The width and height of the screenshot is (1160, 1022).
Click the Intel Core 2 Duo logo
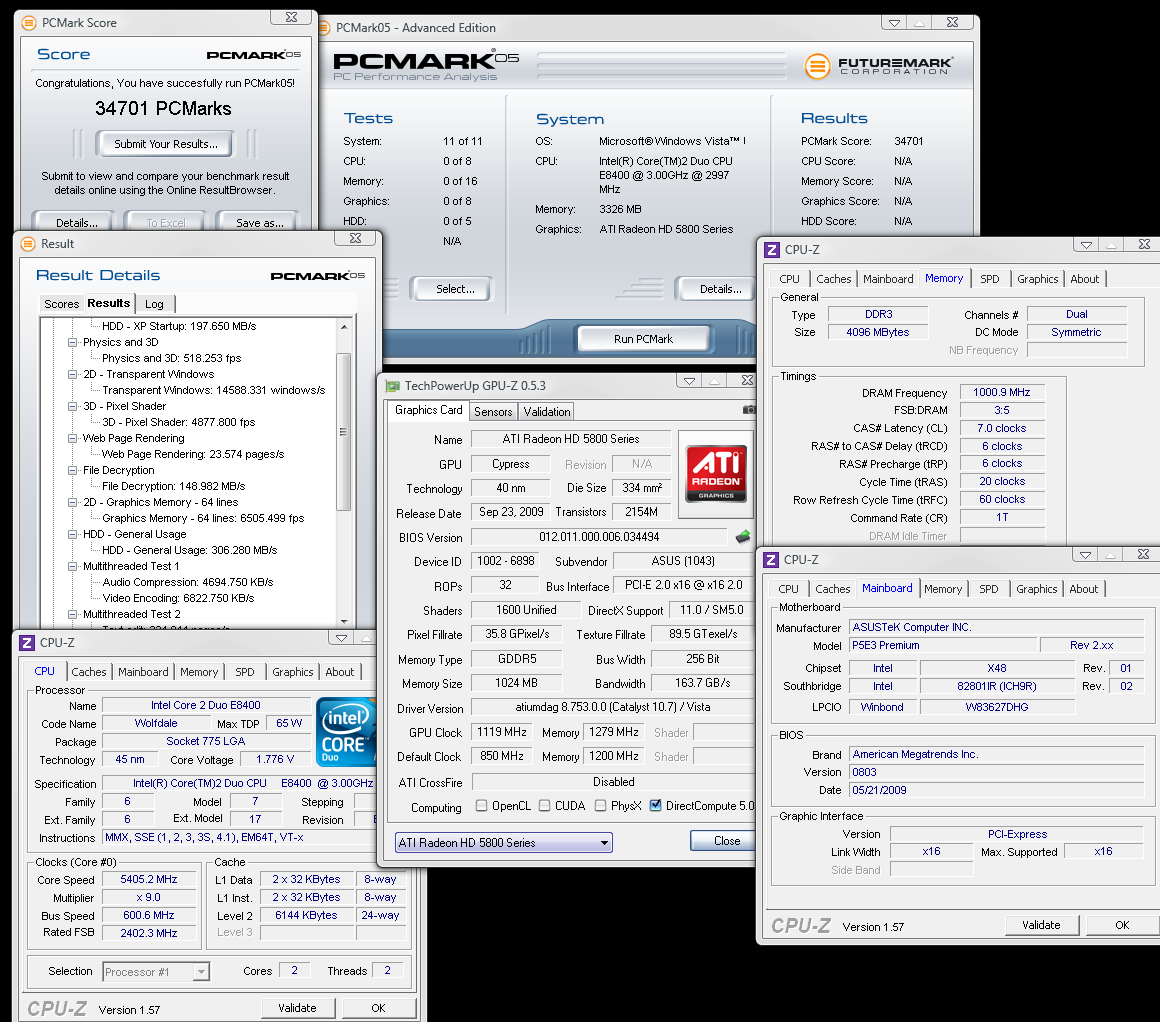click(345, 733)
